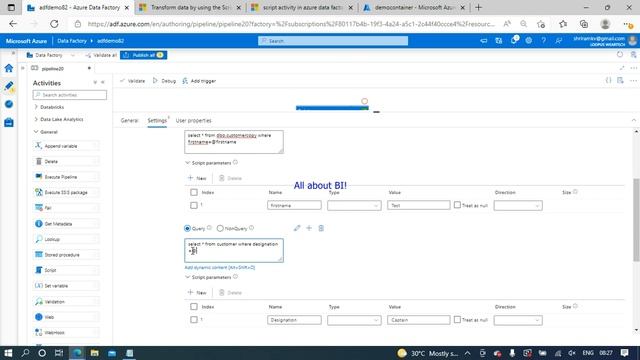Viewport: 640px width, 360px height.
Task: Check the Designation parameter row checkbox
Action: pos(194,320)
